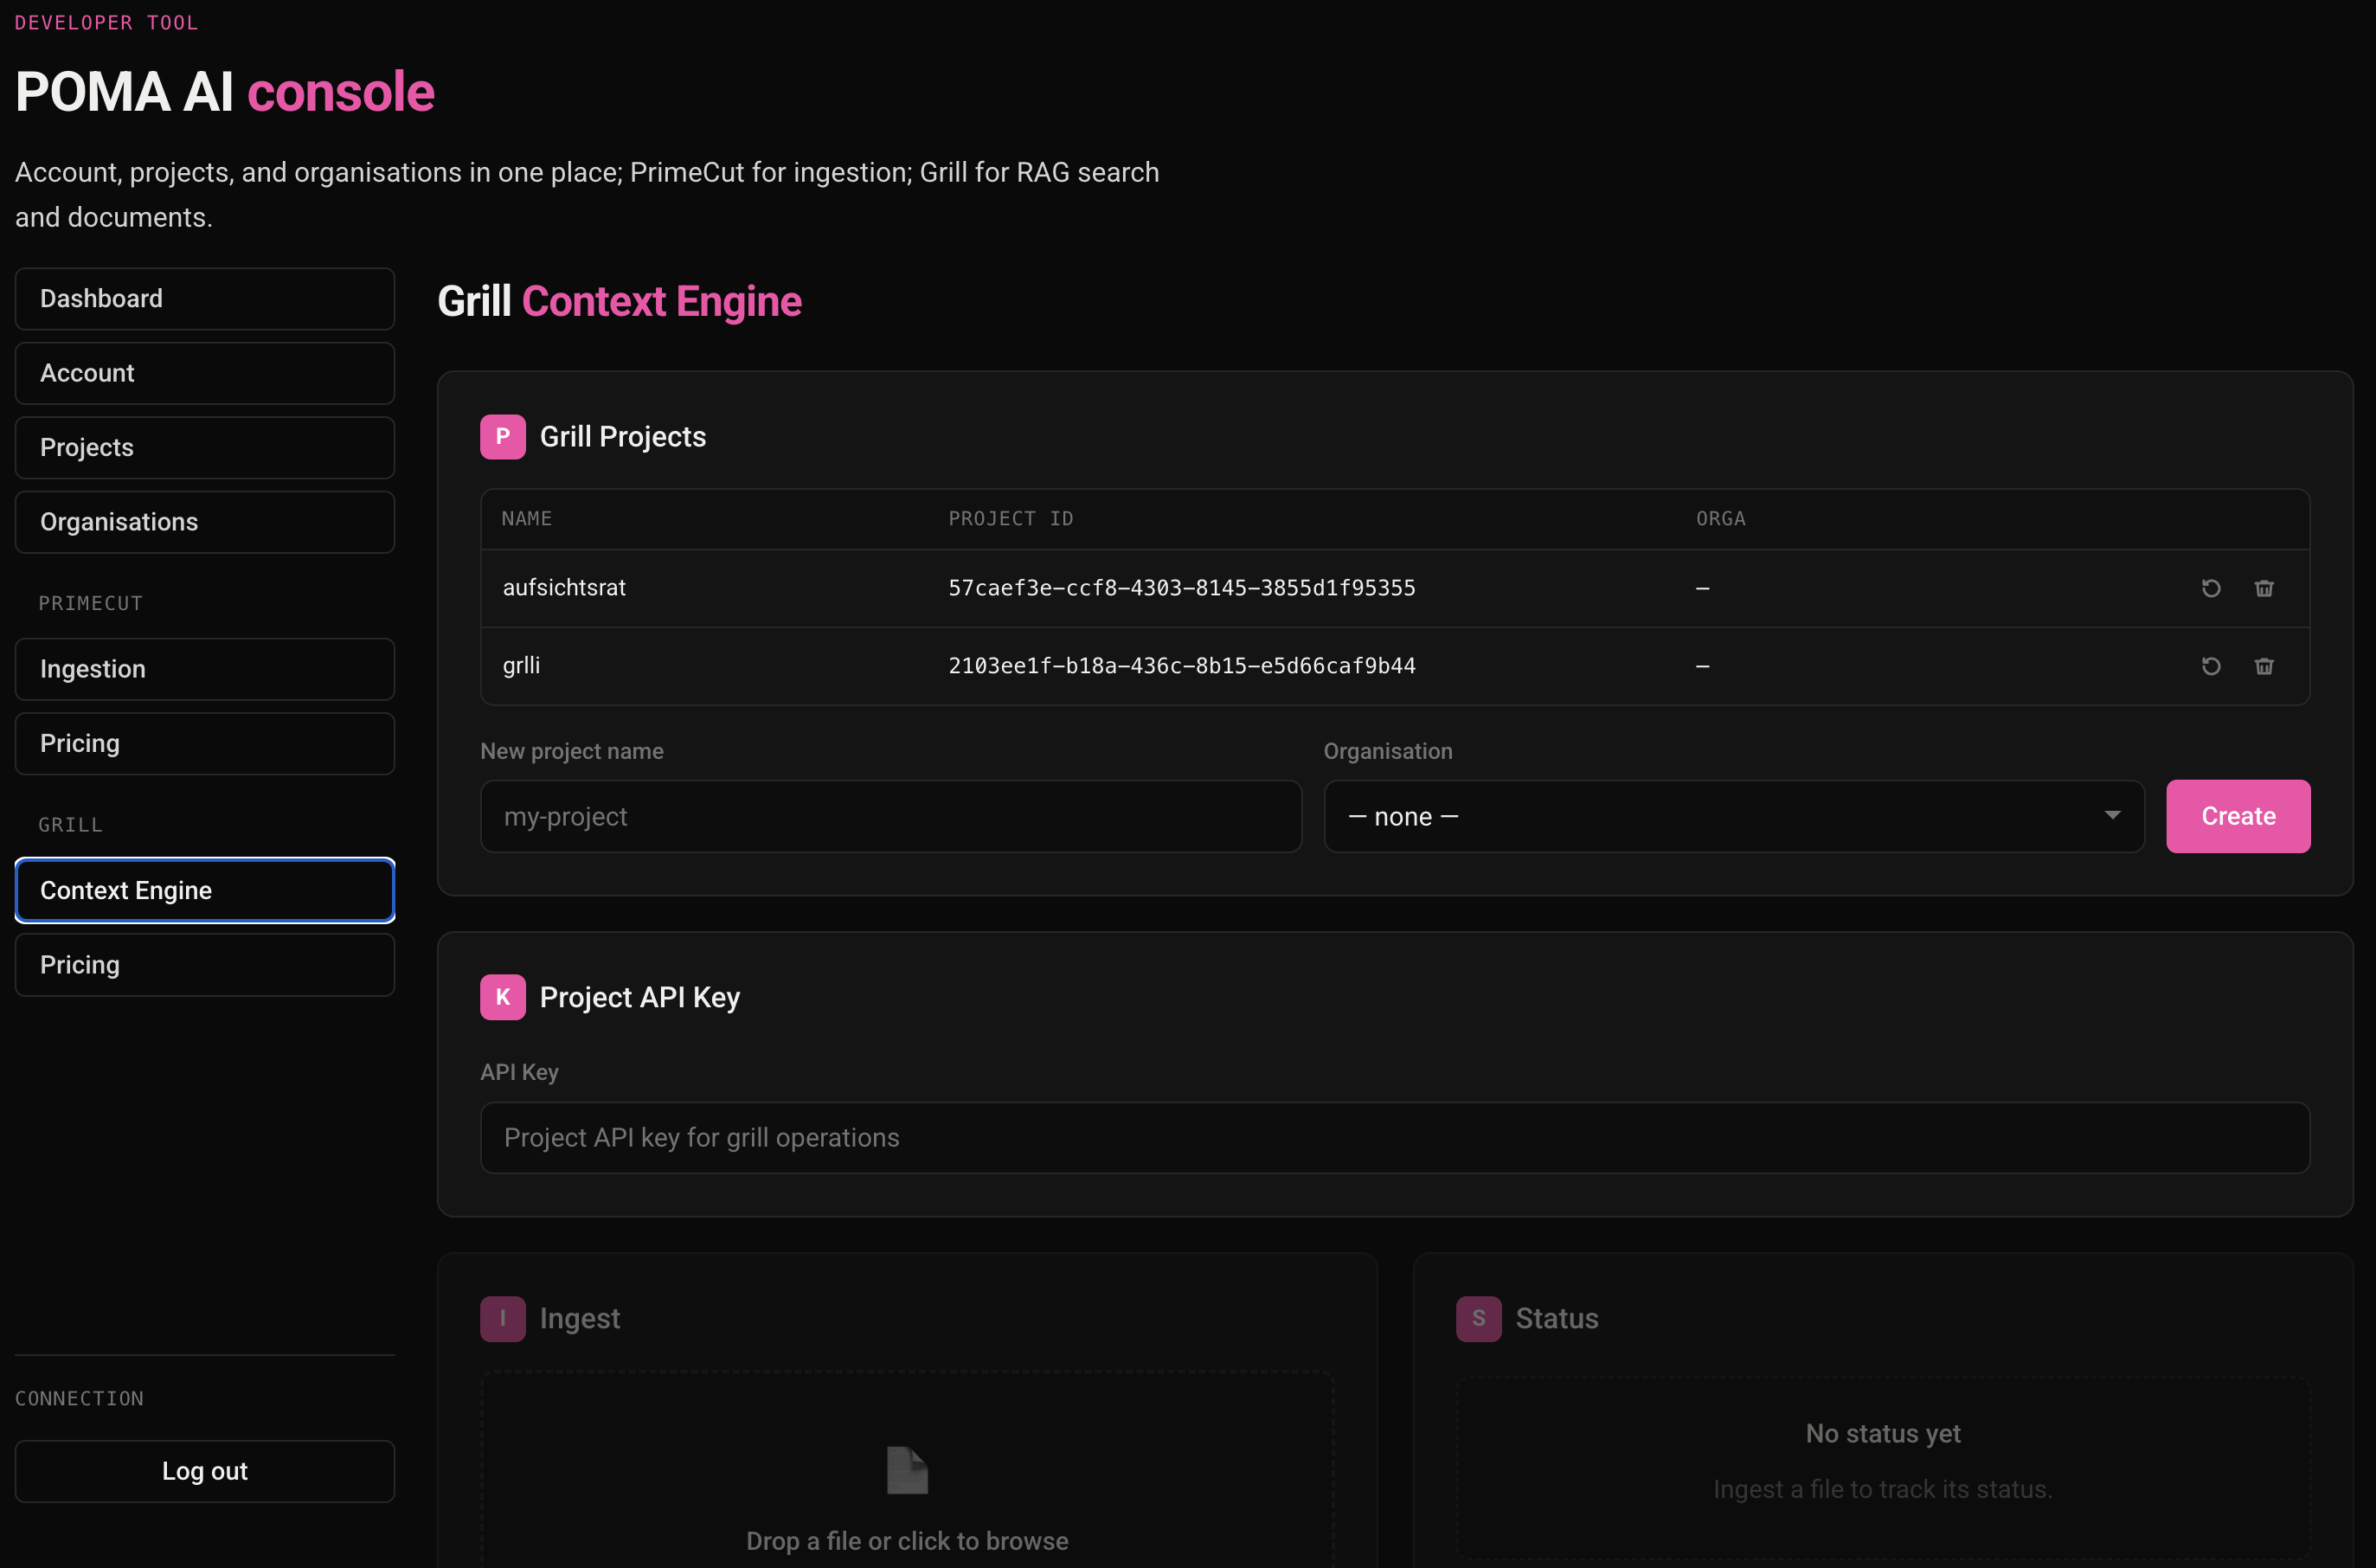Click the I badge next to Ingest
Image resolution: width=2376 pixels, height=1568 pixels.
[x=502, y=1318]
